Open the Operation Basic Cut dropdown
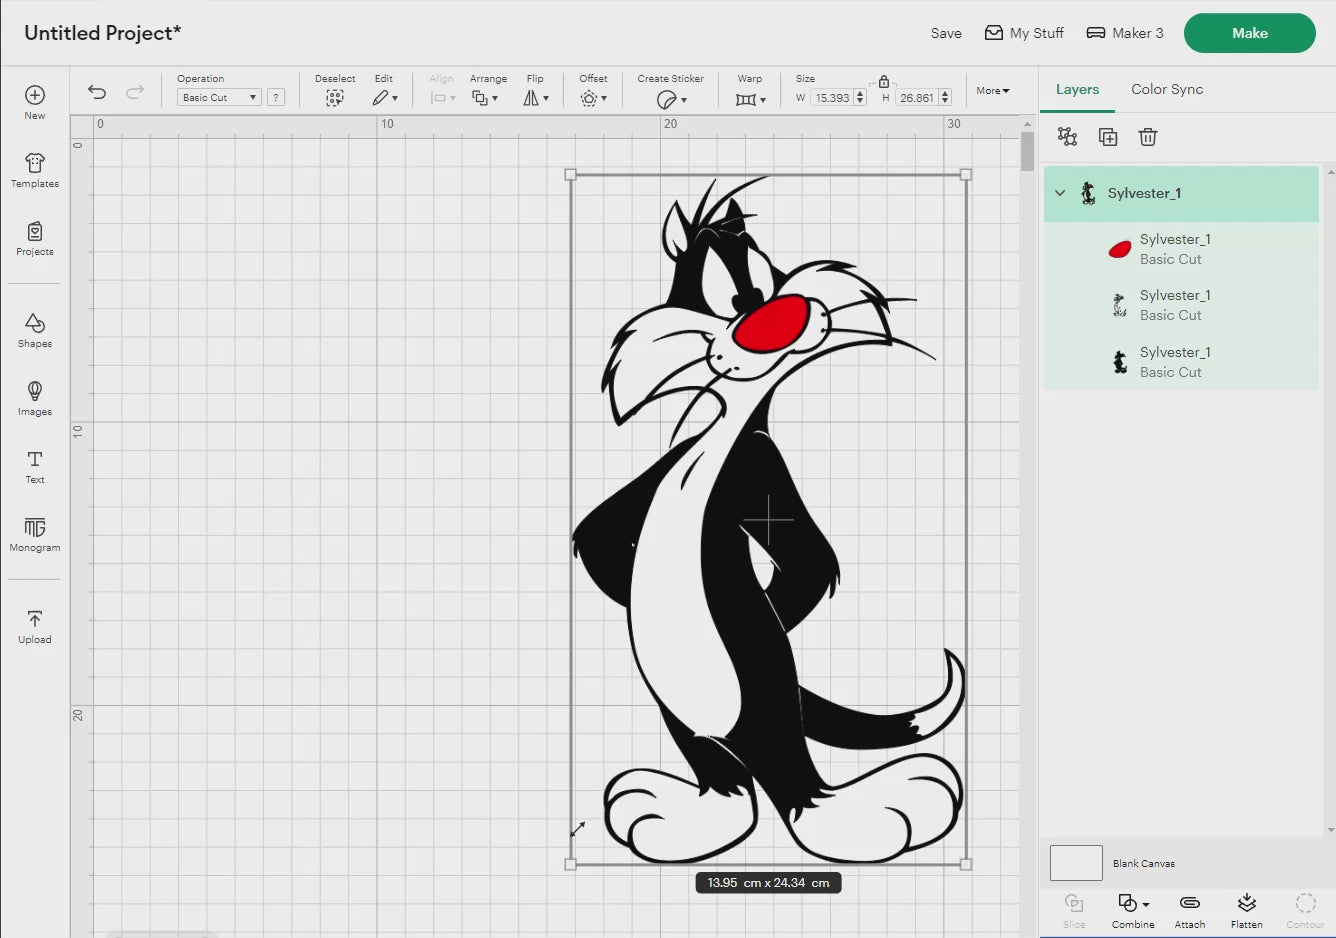The height and width of the screenshot is (938, 1336). [x=219, y=97]
